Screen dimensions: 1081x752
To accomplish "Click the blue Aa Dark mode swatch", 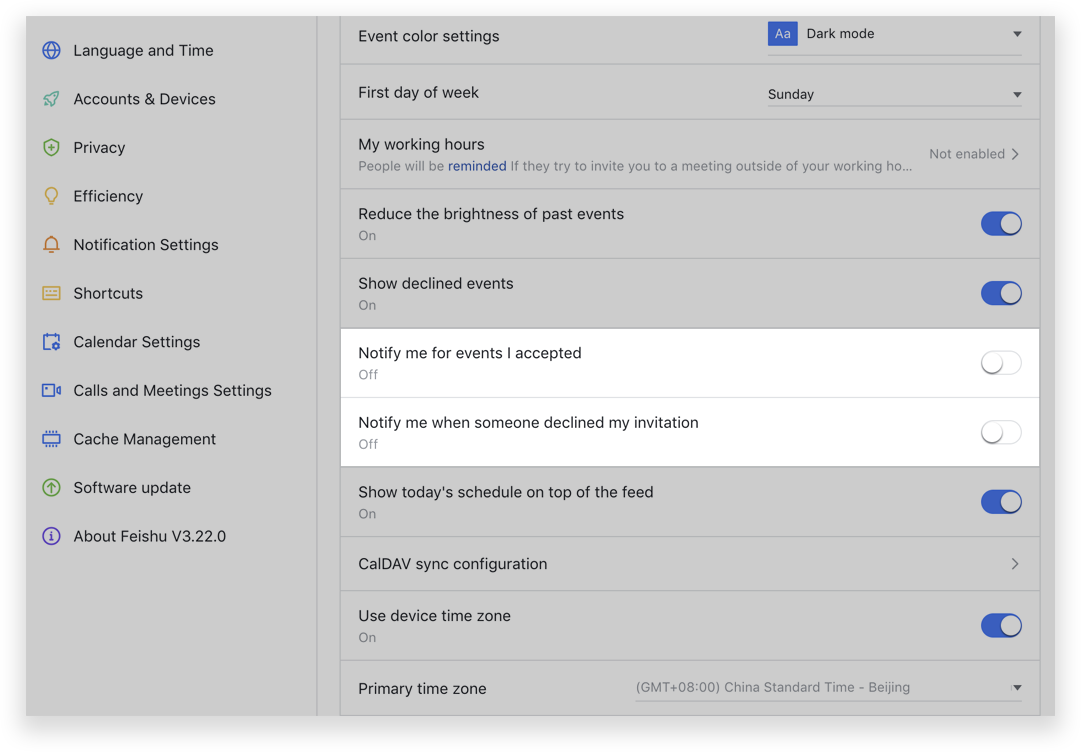I will 782,34.
